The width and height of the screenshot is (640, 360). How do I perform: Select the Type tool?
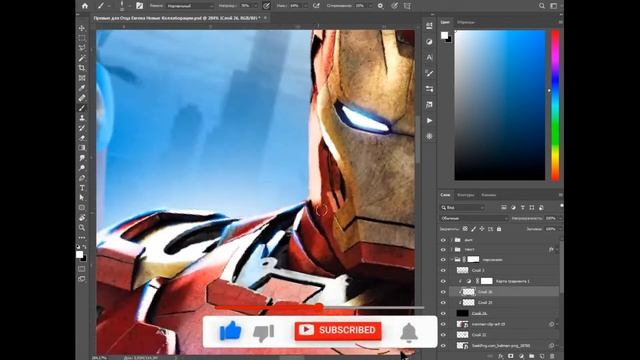82,188
